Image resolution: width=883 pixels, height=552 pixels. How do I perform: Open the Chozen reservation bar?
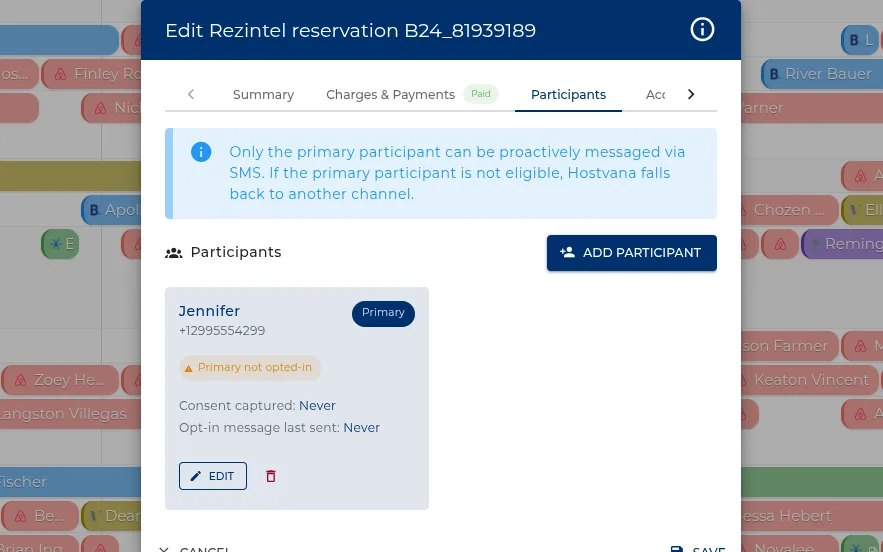(x=789, y=210)
